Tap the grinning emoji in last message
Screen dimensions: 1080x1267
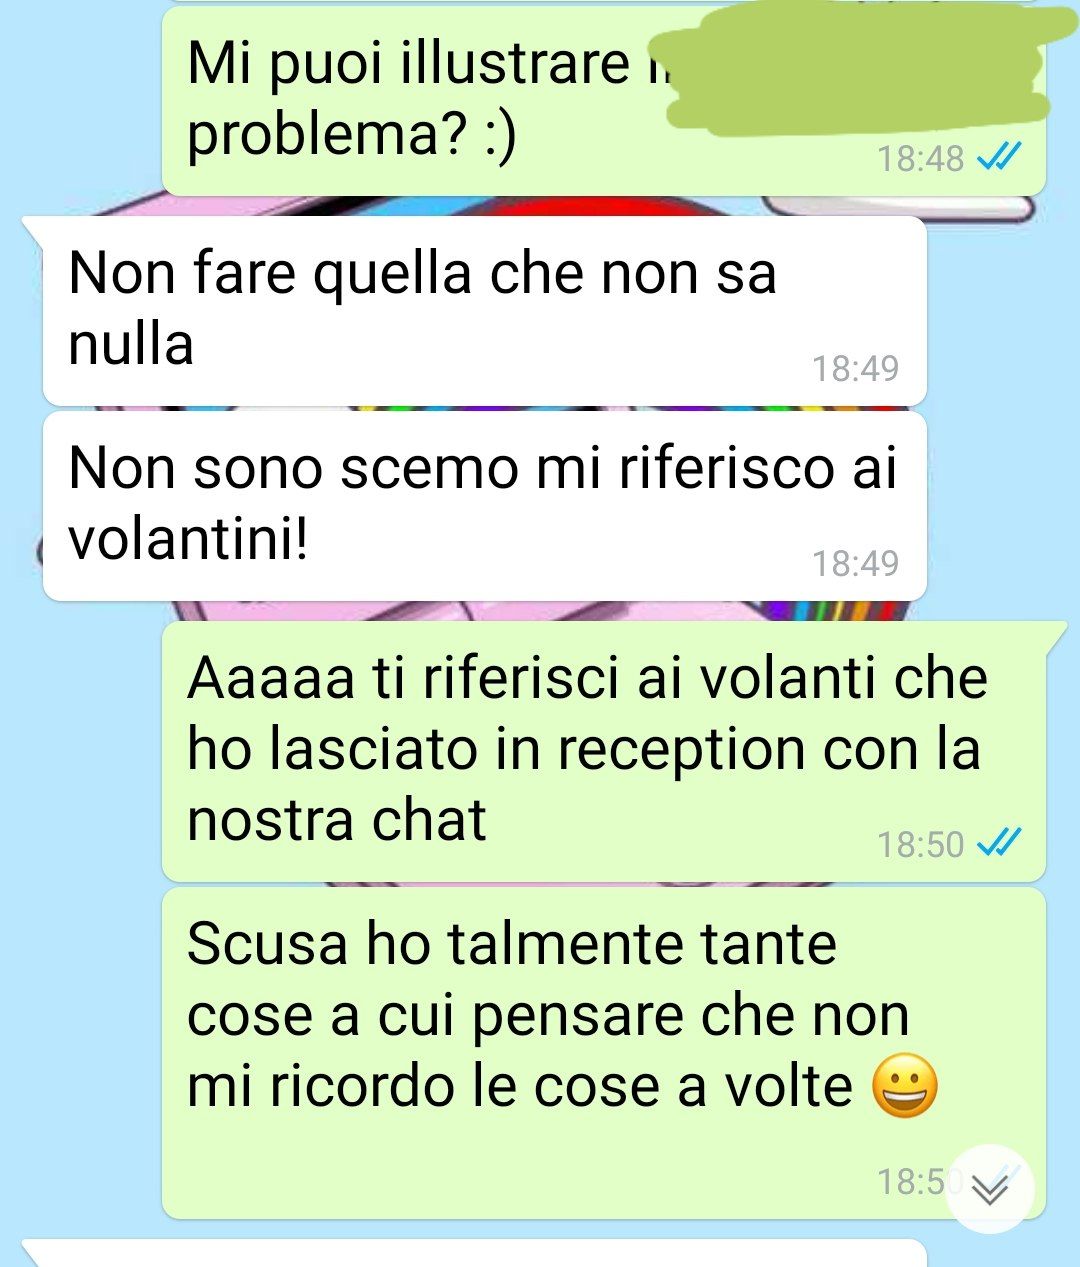(x=906, y=1087)
